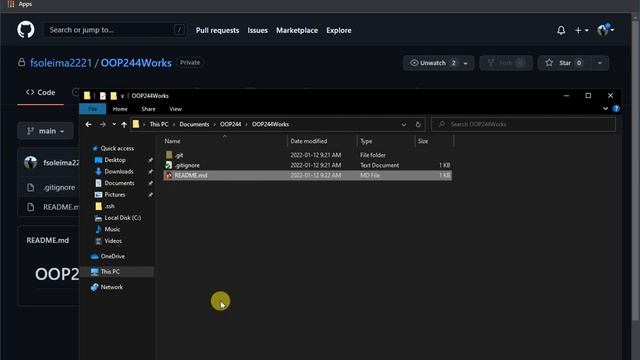Open Desktop in navigation pane
This screenshot has height=360, width=640.
point(115,160)
